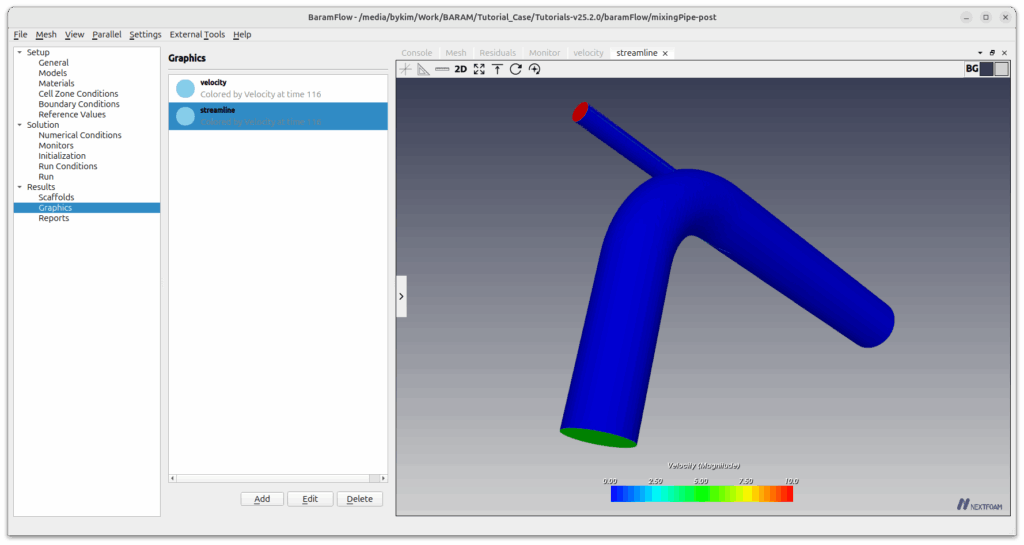Select the dark background color swatch

[986, 69]
